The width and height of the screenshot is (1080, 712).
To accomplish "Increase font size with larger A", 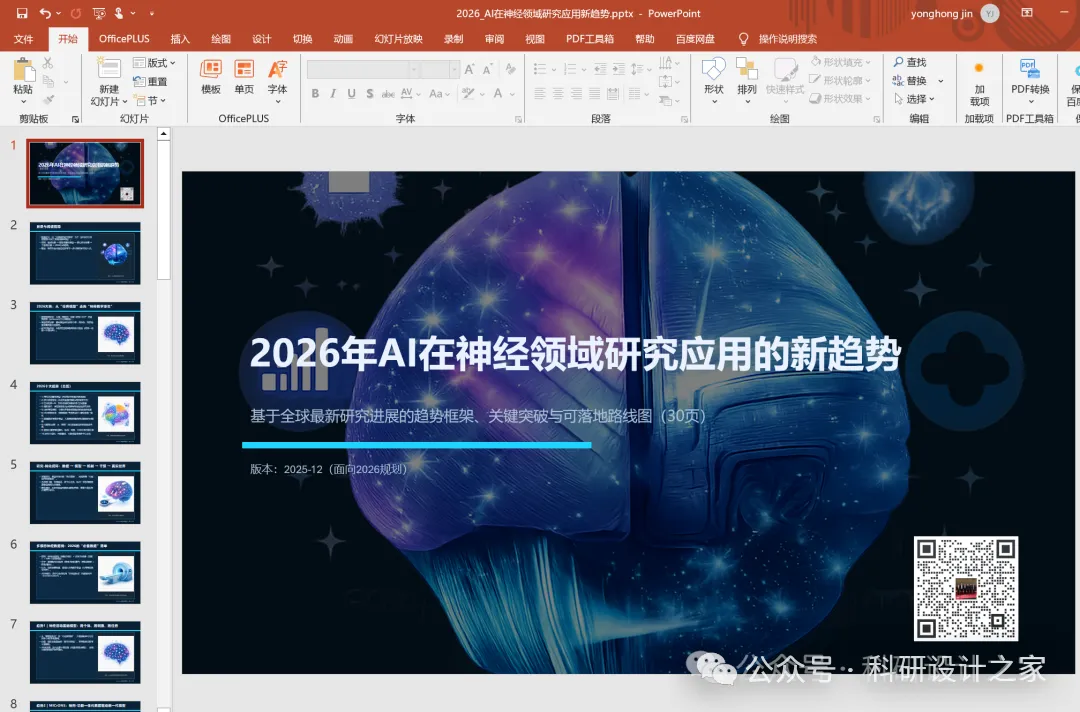I will point(469,69).
